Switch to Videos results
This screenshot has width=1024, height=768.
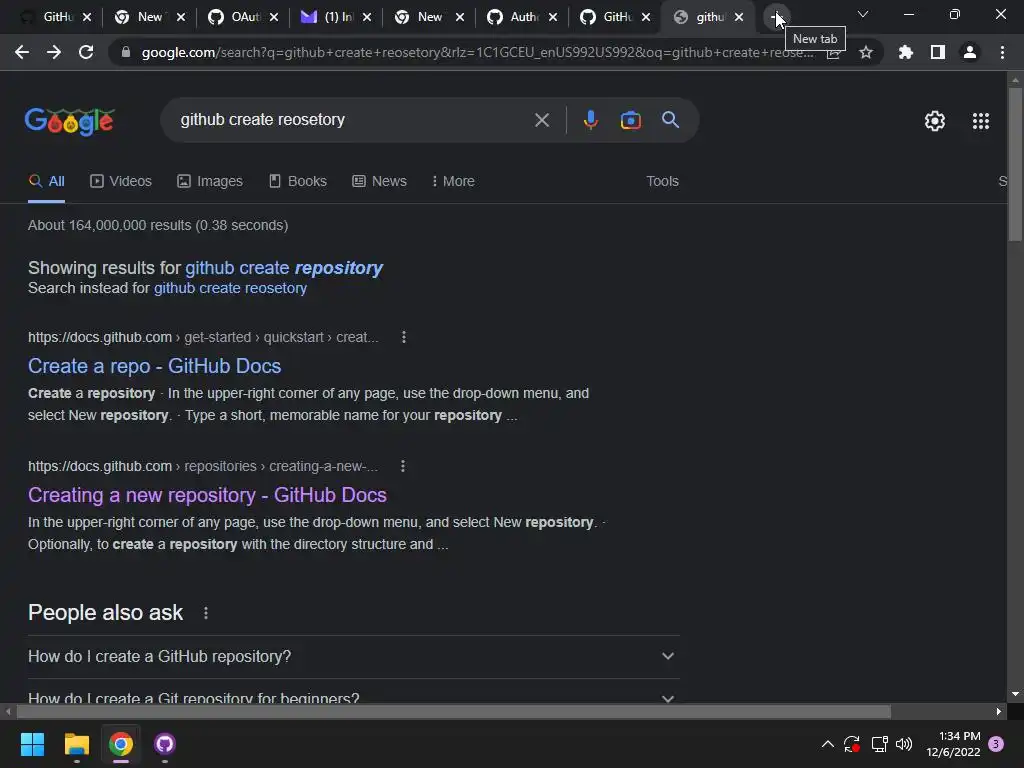121,181
